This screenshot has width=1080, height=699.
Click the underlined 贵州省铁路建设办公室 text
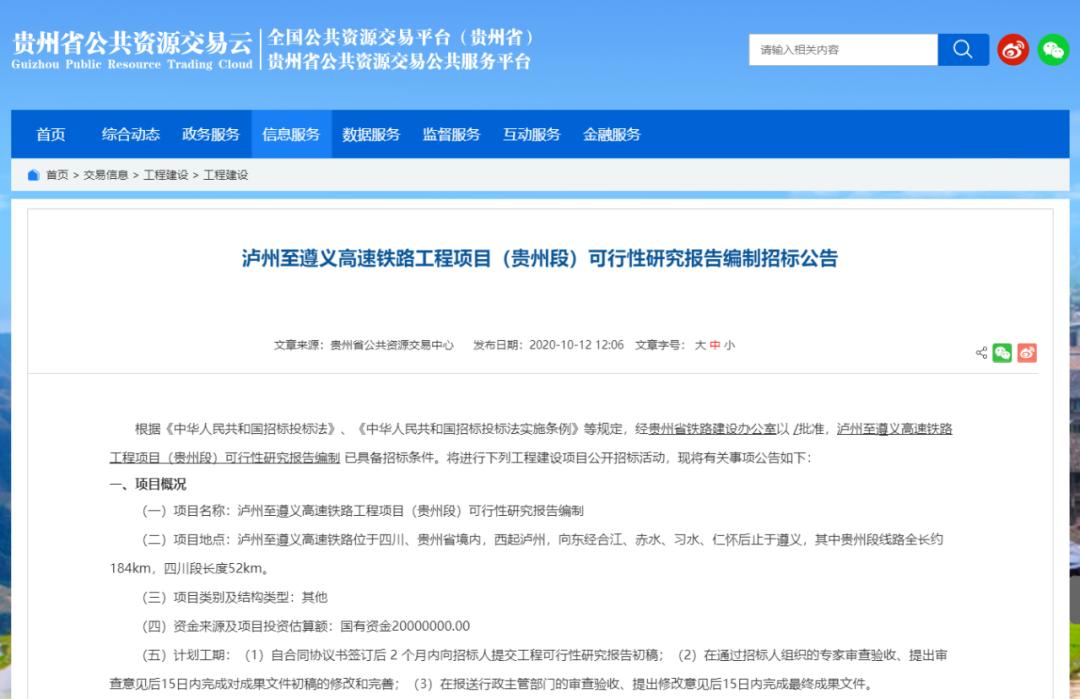[x=712, y=429]
